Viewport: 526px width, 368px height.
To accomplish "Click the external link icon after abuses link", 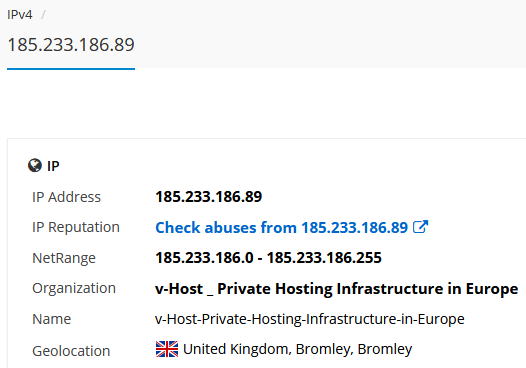I will 420,227.
